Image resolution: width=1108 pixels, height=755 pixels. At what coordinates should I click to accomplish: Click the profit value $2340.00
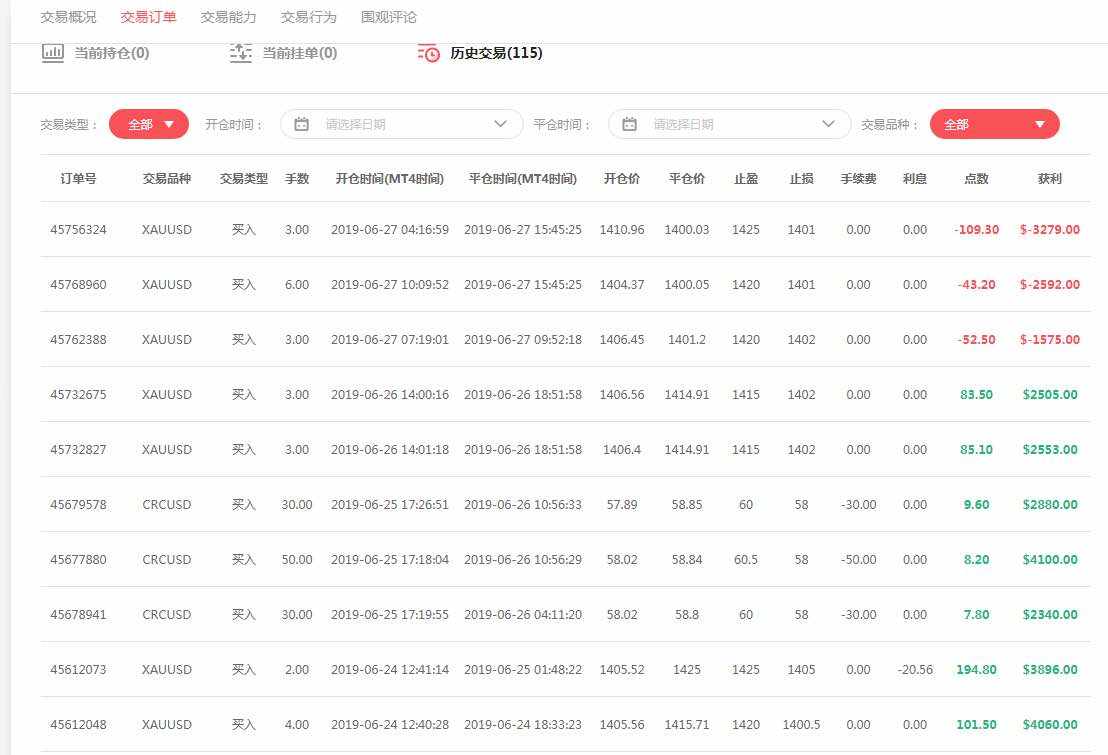coord(1050,615)
